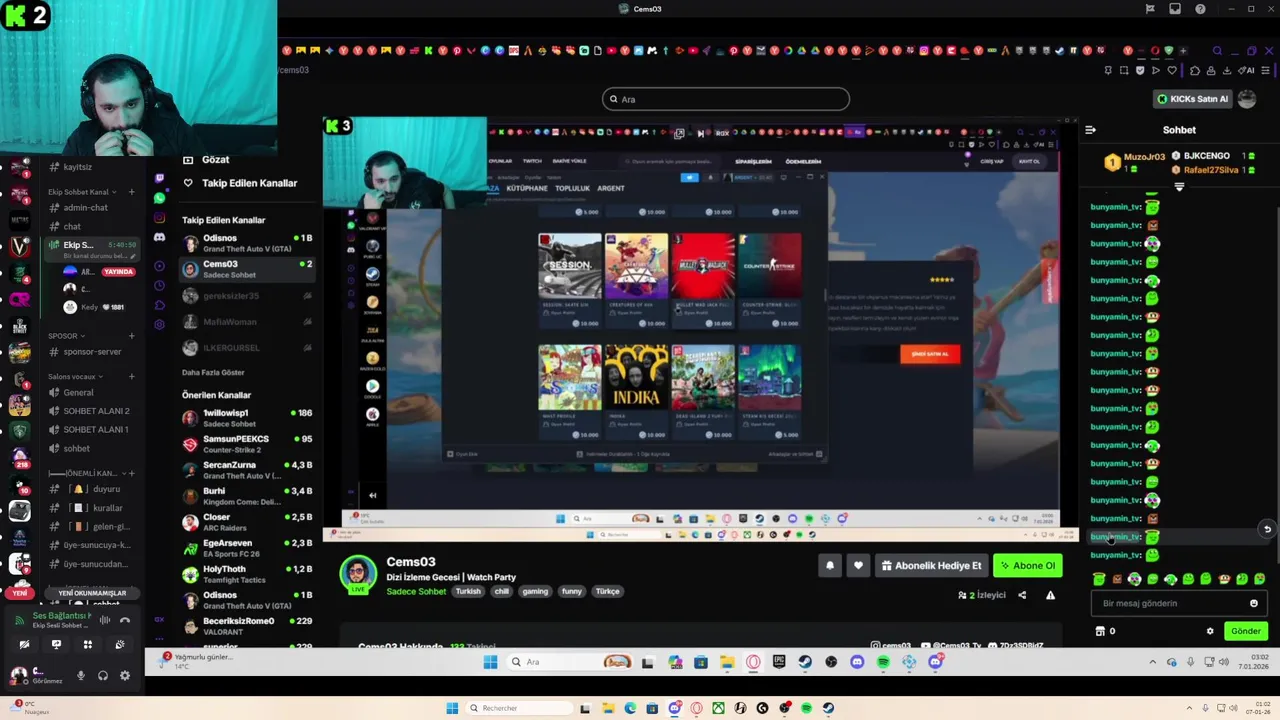Open the Sadece Sohbet category link
Image resolution: width=1280 pixels, height=720 pixels.
(x=416, y=591)
